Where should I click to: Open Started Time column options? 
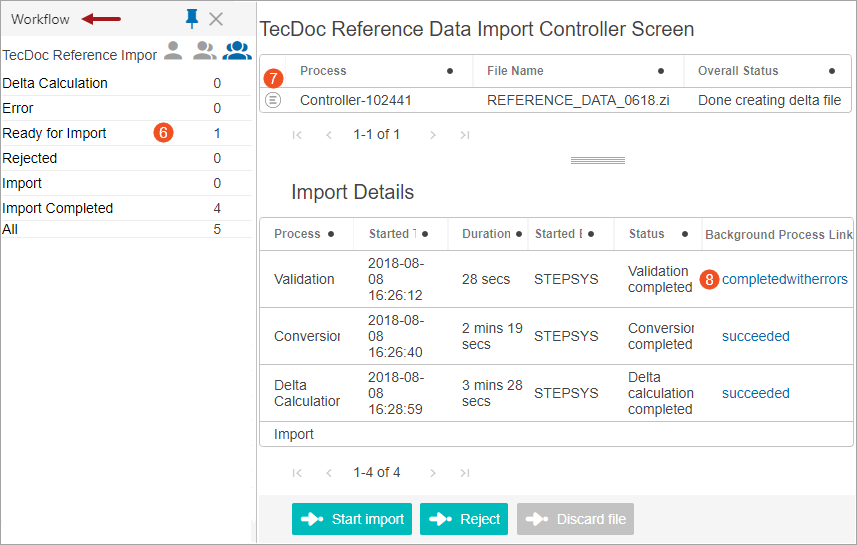[425, 234]
